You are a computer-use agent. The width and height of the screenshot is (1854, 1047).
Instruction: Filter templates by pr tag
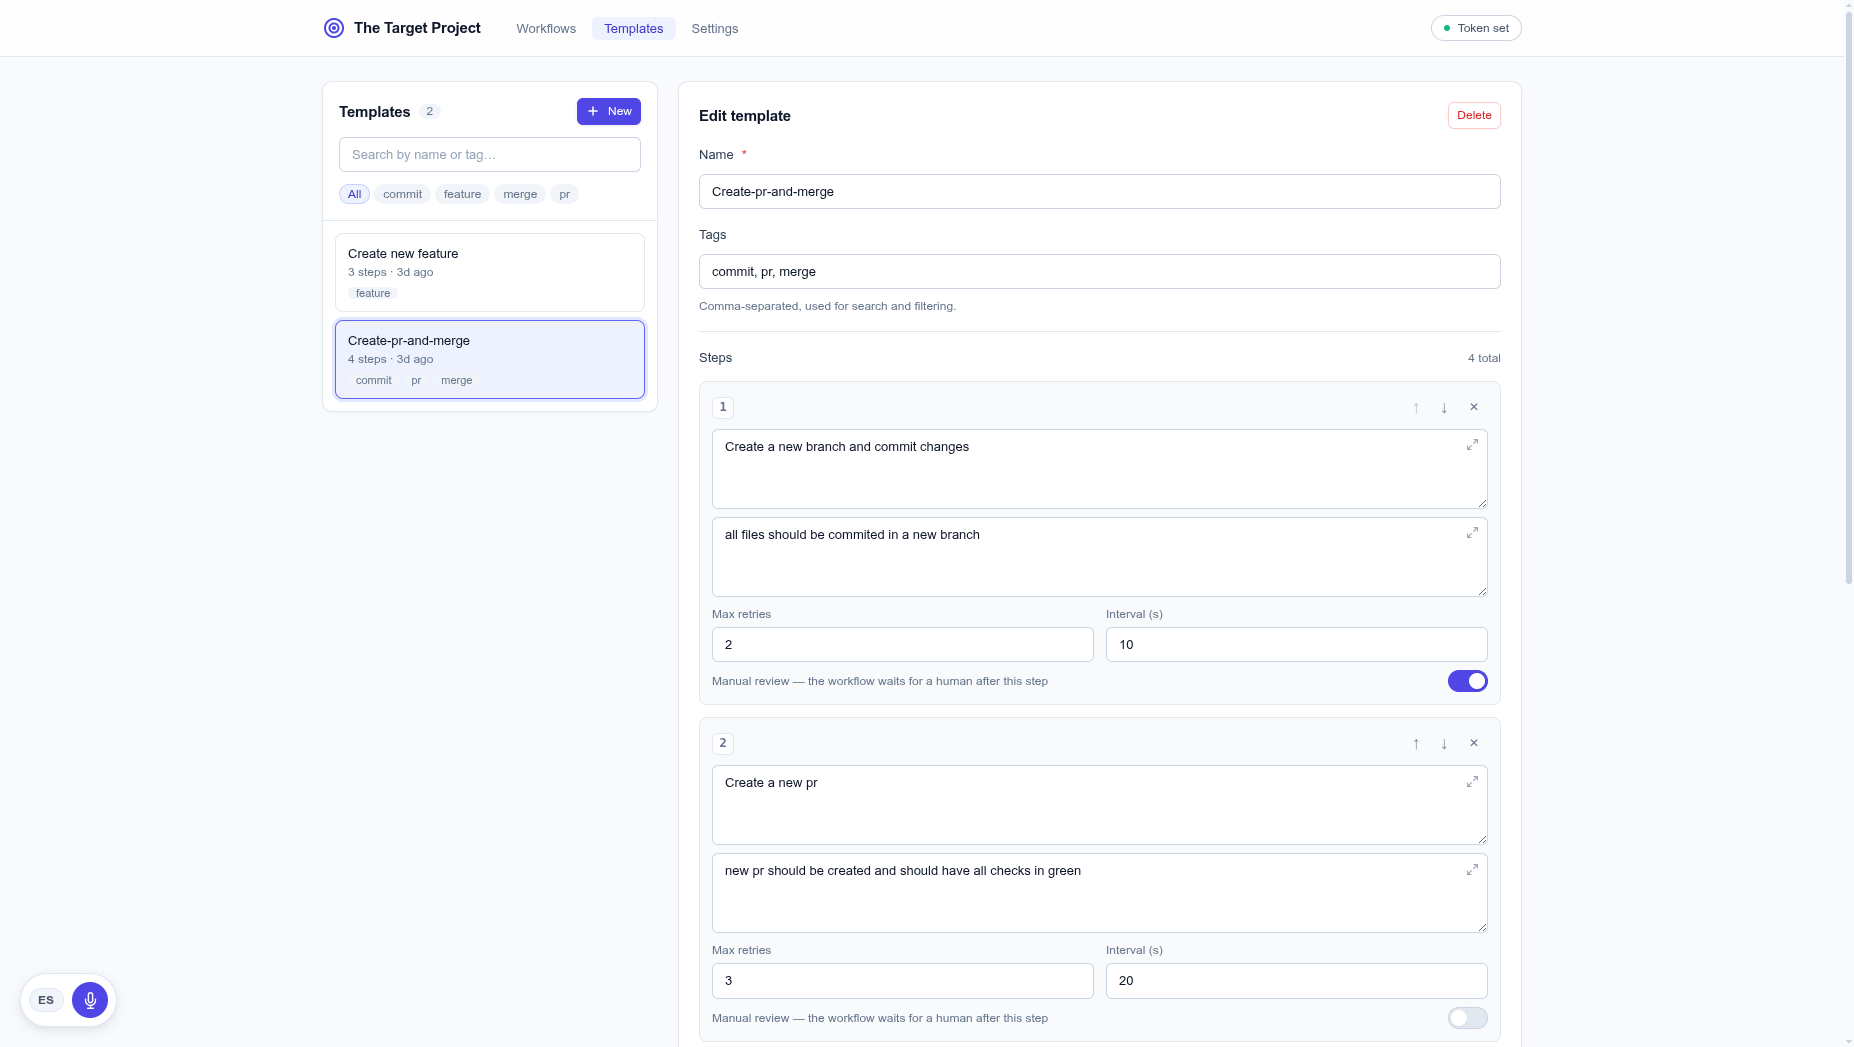click(x=565, y=194)
